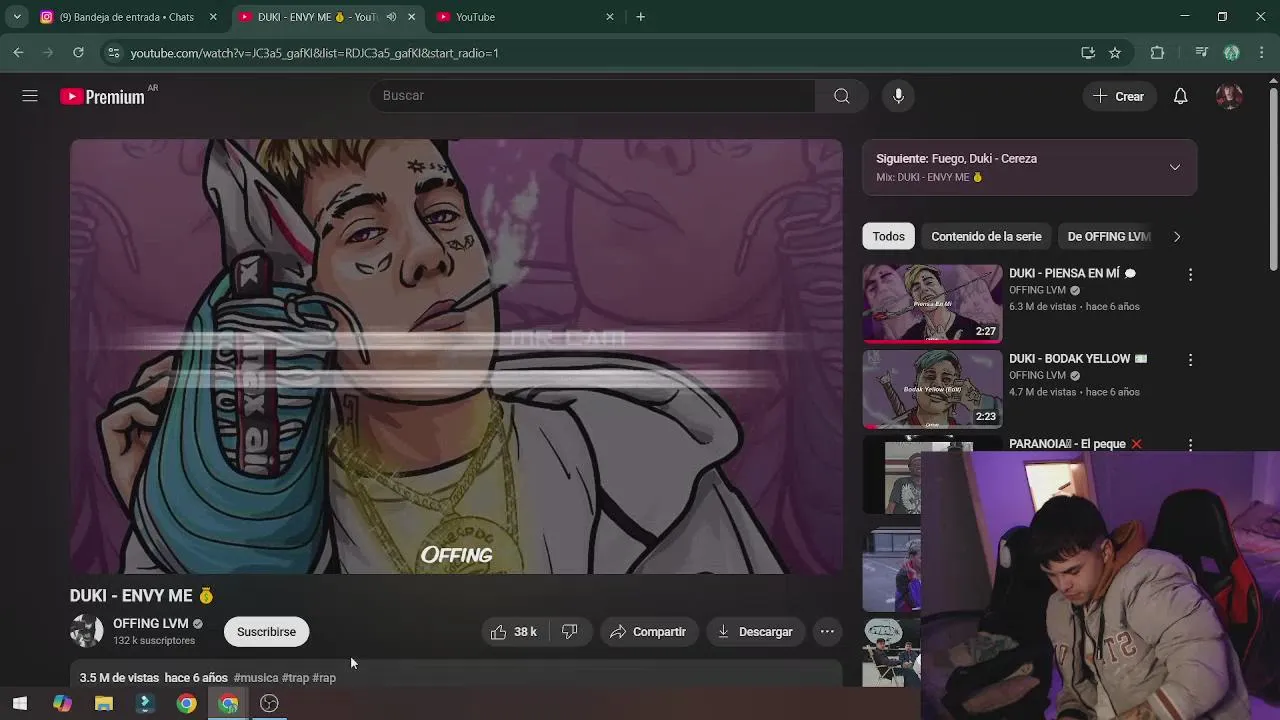
Task: Click the install app icon in address bar
Action: pyautogui.click(x=1088, y=53)
